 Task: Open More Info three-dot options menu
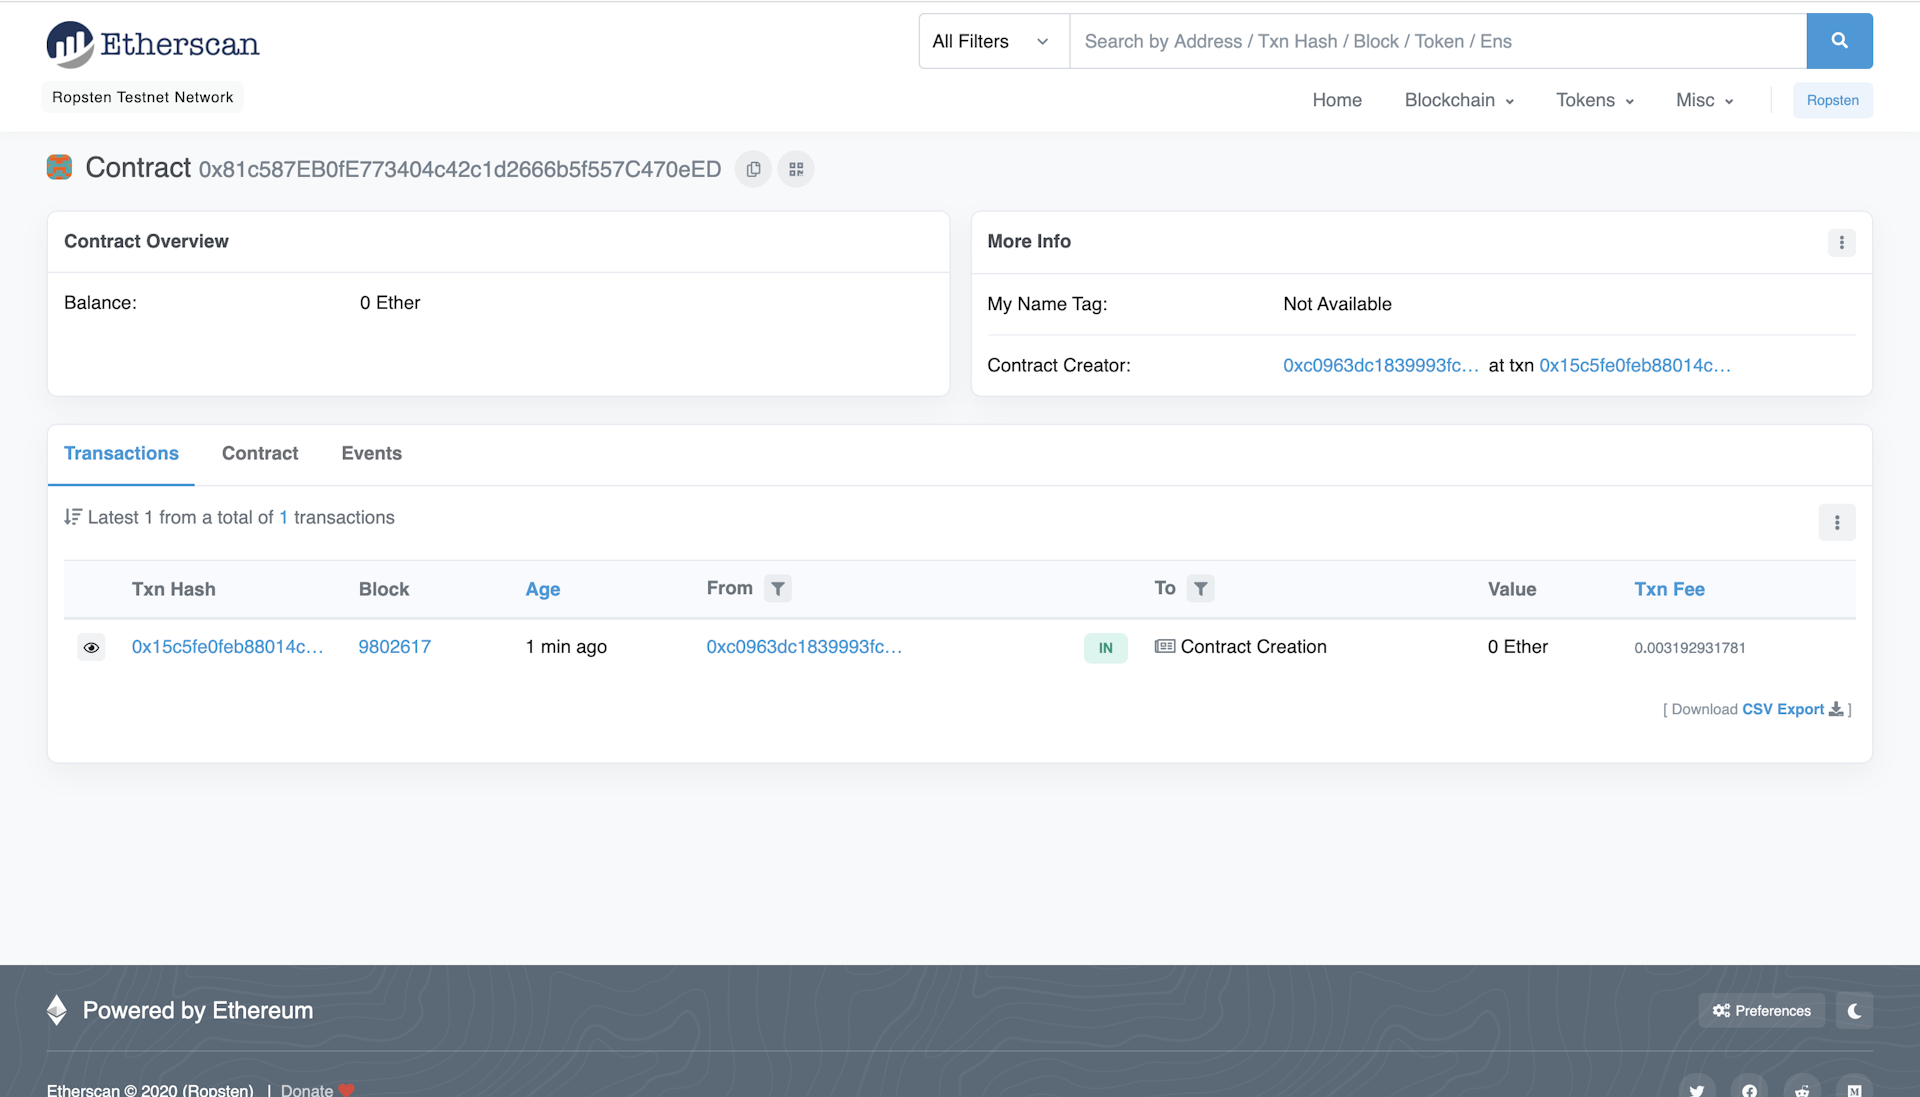[1841, 243]
